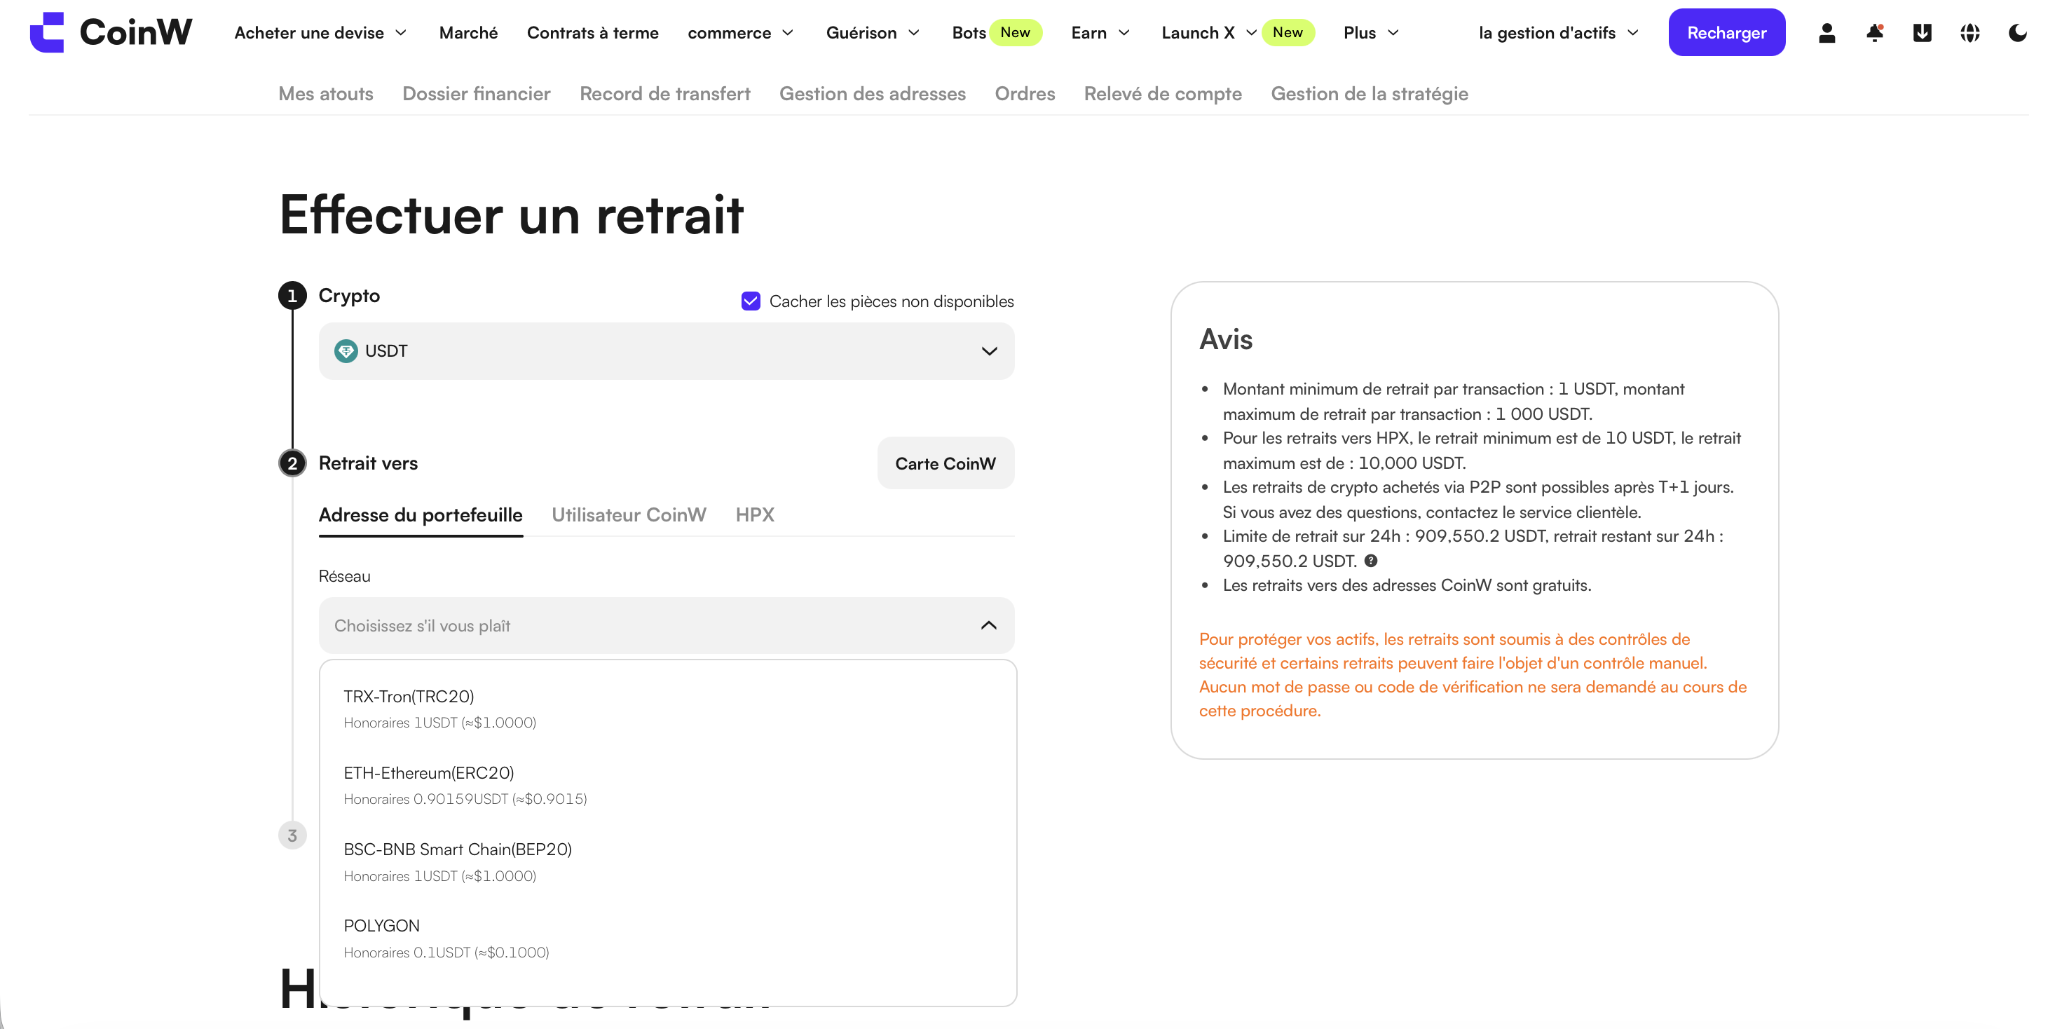Switch to Utilisateur CoinW tab
Viewport: 2048px width, 1029px height.
point(629,515)
